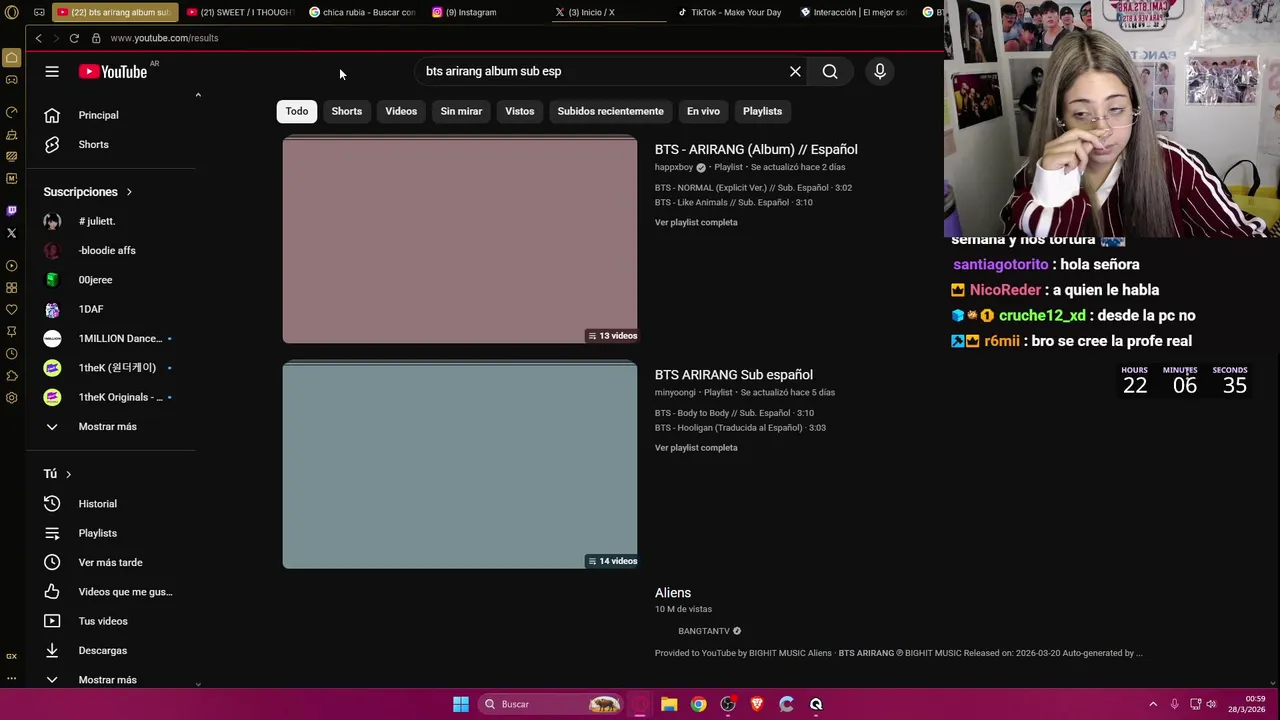Viewport: 1280px width, 720px height.
Task: Open GX Corner gamepad icon in sidebar
Action: tap(11, 80)
